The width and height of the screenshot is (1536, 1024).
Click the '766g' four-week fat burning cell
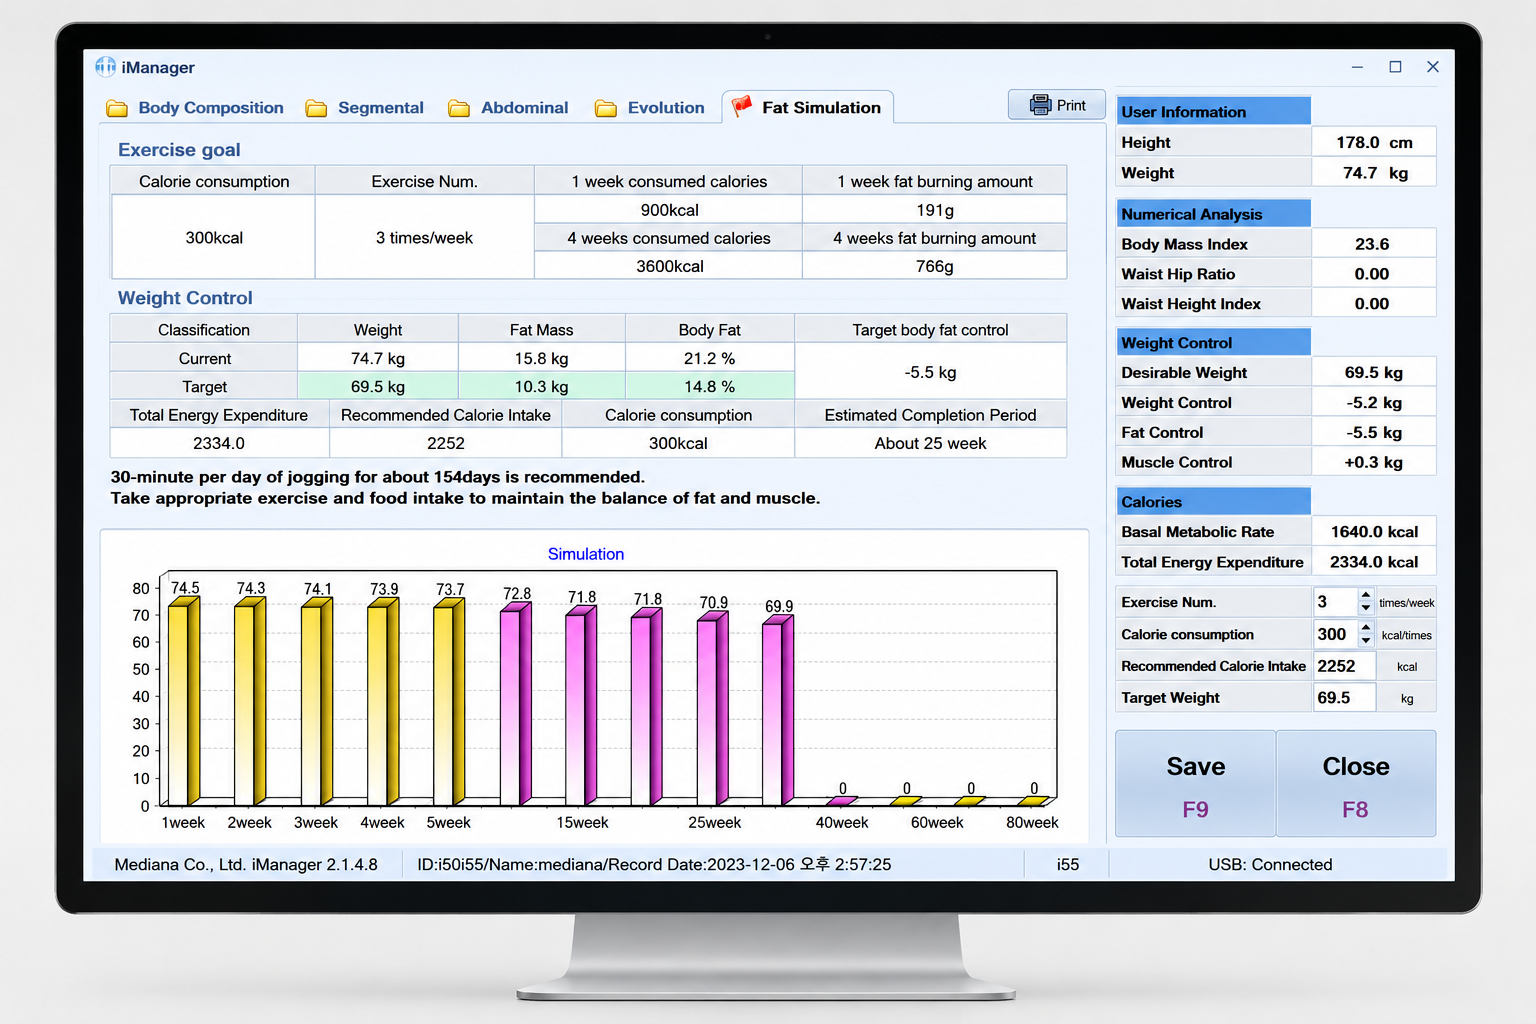935,266
